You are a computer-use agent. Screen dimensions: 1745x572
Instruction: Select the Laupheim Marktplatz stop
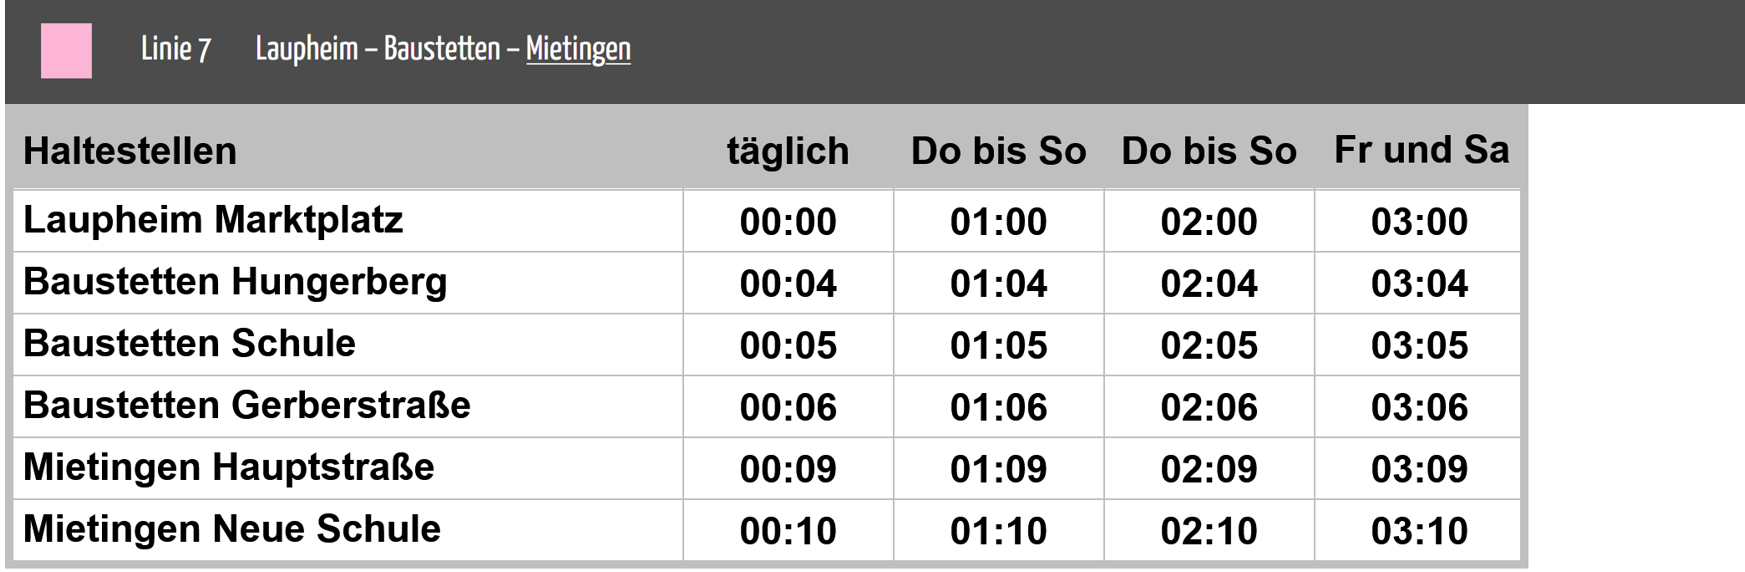[x=213, y=220]
